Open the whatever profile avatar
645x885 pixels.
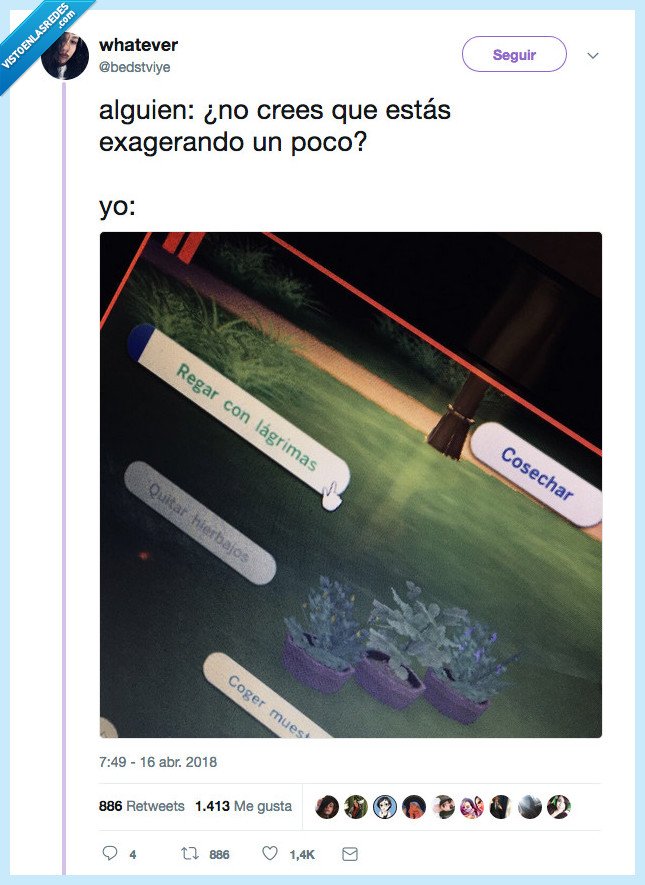tap(65, 56)
